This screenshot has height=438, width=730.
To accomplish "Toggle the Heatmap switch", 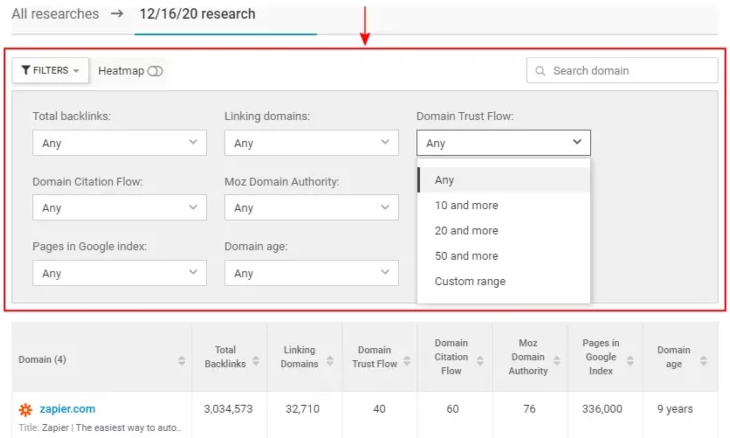I will 155,71.
